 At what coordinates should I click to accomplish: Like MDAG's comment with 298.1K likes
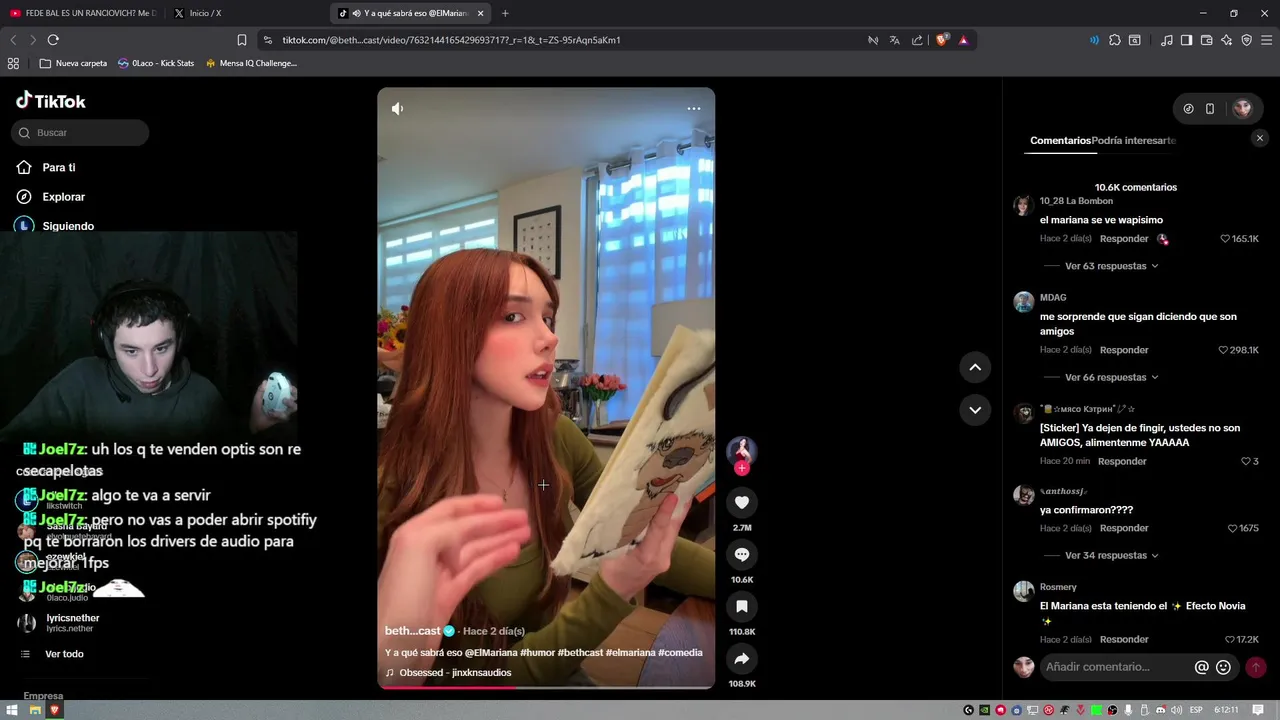1223,350
